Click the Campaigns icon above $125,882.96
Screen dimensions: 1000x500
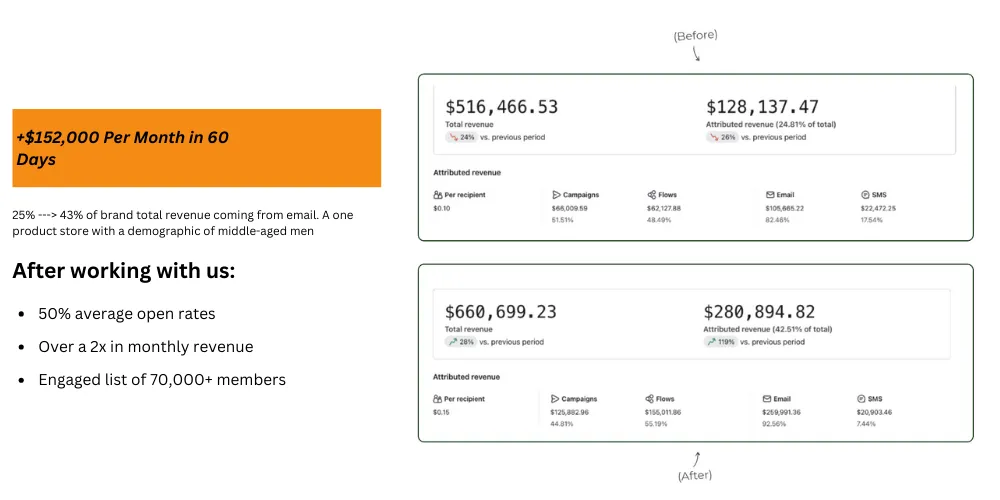554,398
